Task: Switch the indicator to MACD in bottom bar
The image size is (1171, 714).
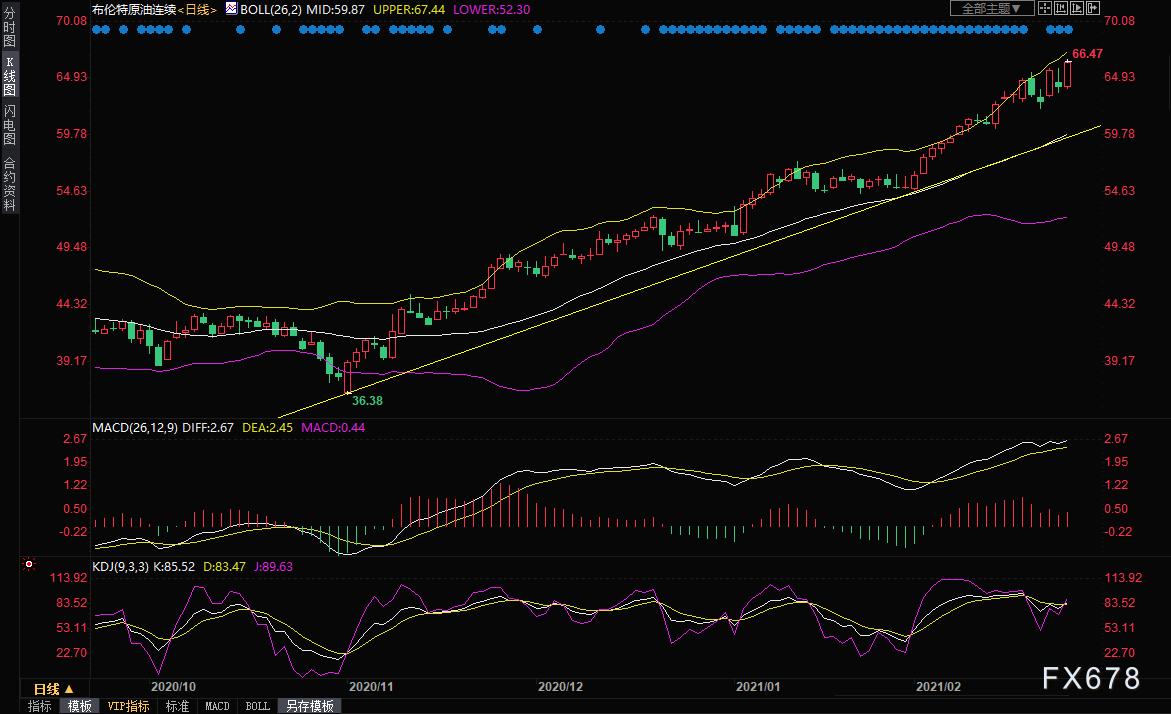Action: 217,706
